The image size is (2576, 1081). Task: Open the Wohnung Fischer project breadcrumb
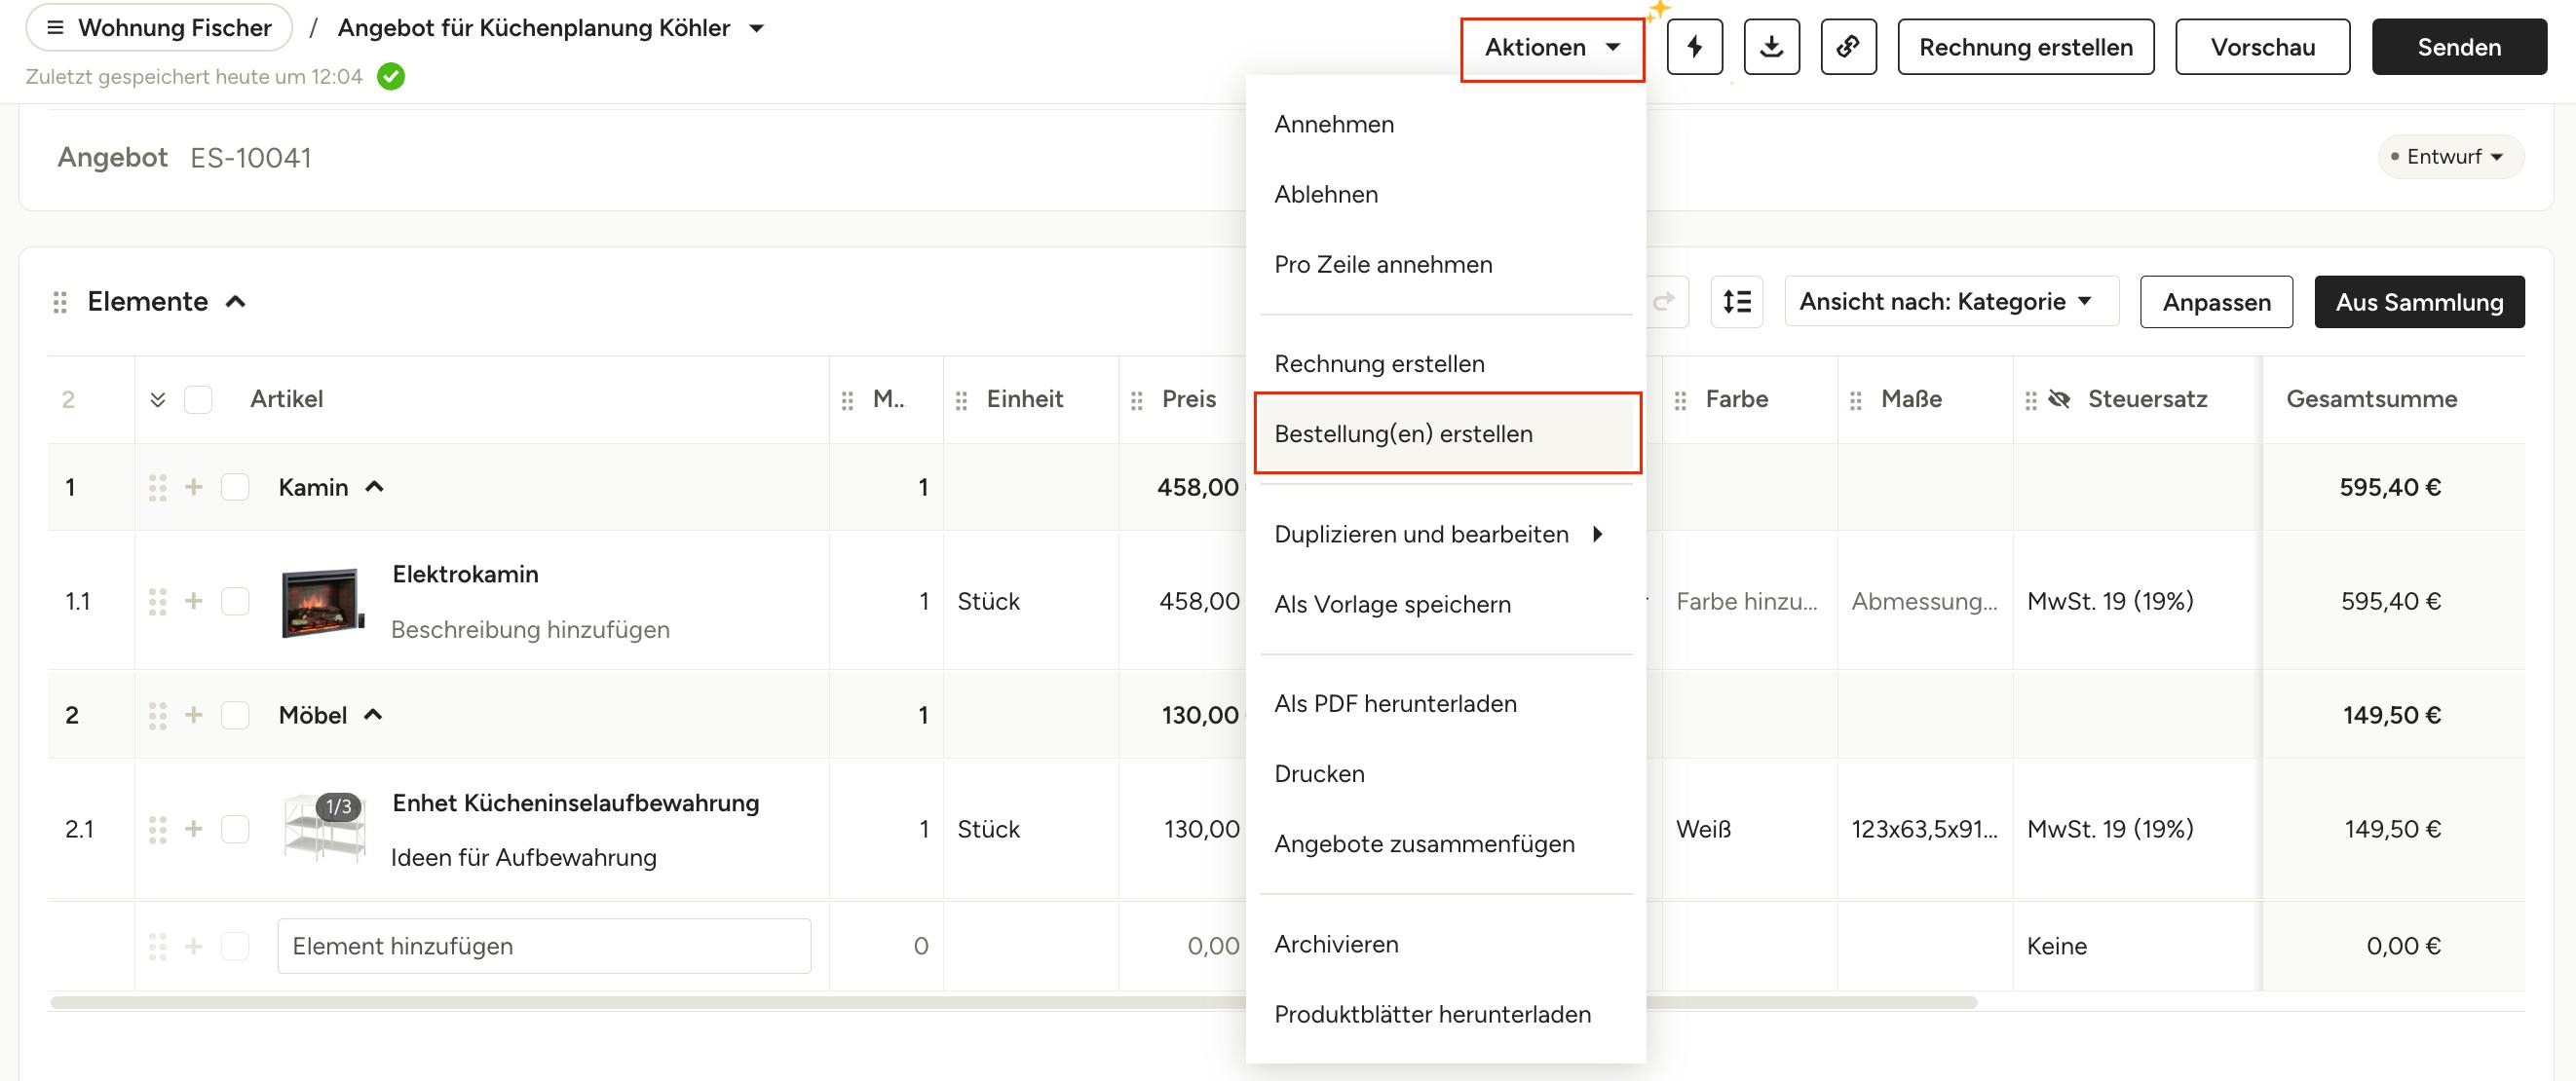[160, 27]
